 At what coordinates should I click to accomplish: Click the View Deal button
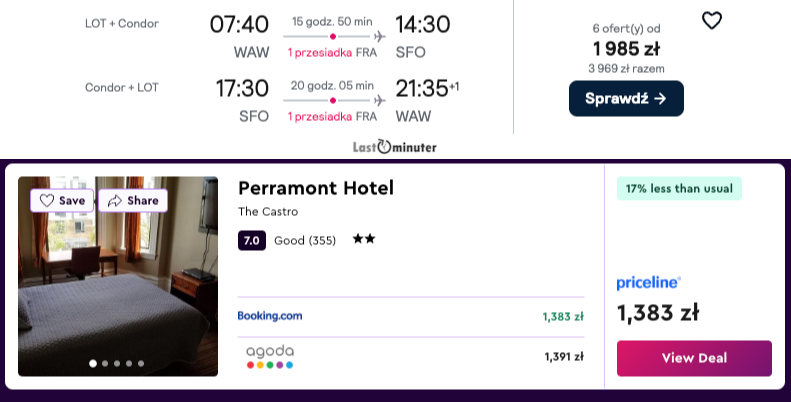[x=694, y=358]
